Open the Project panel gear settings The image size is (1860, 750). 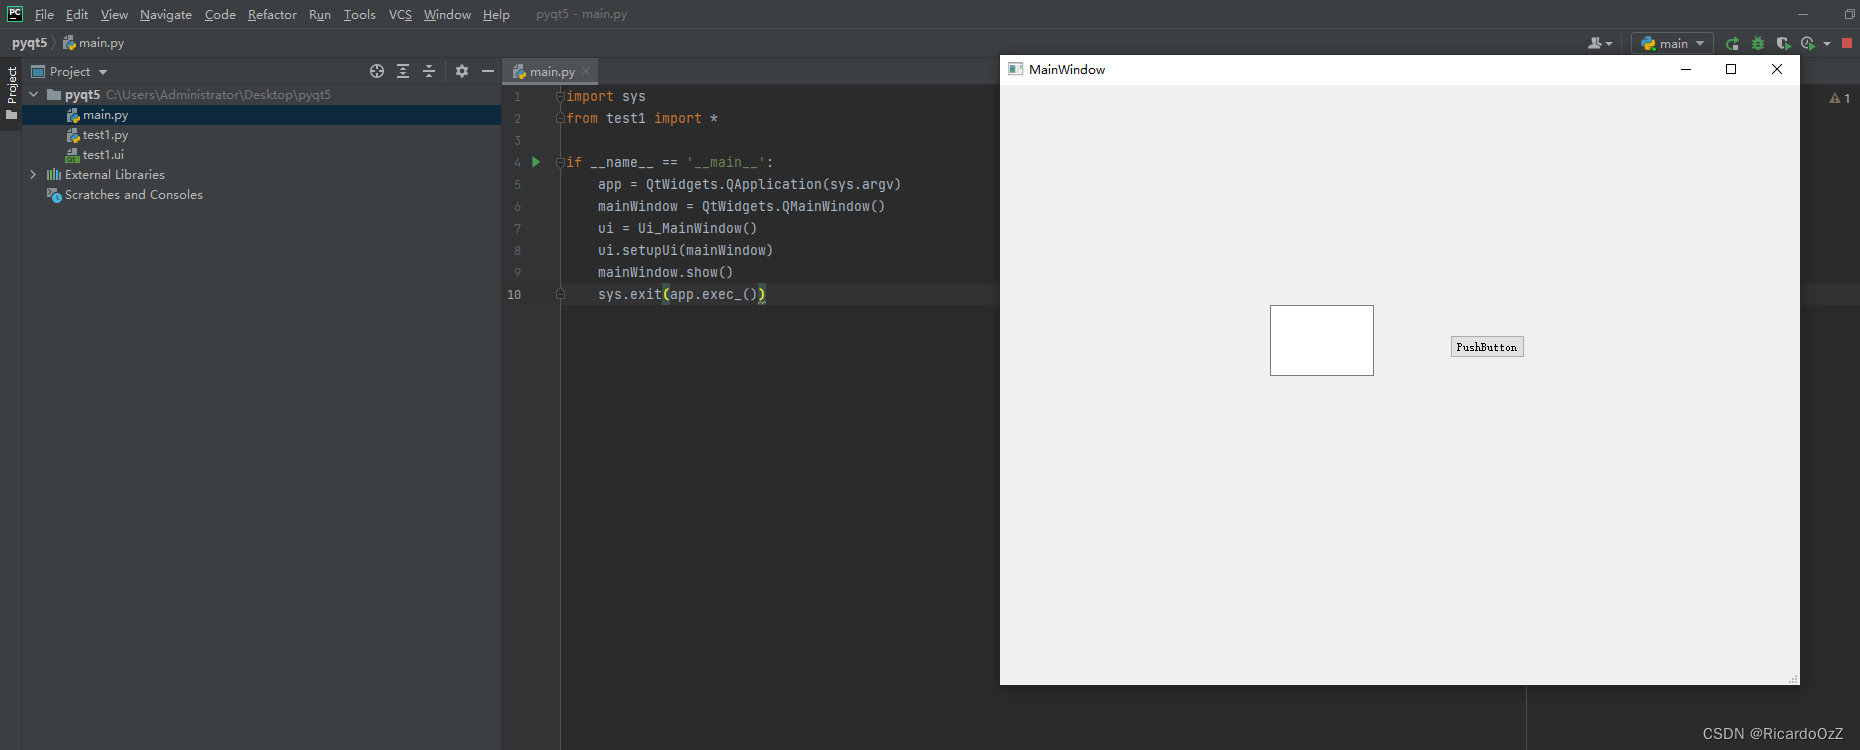point(462,71)
